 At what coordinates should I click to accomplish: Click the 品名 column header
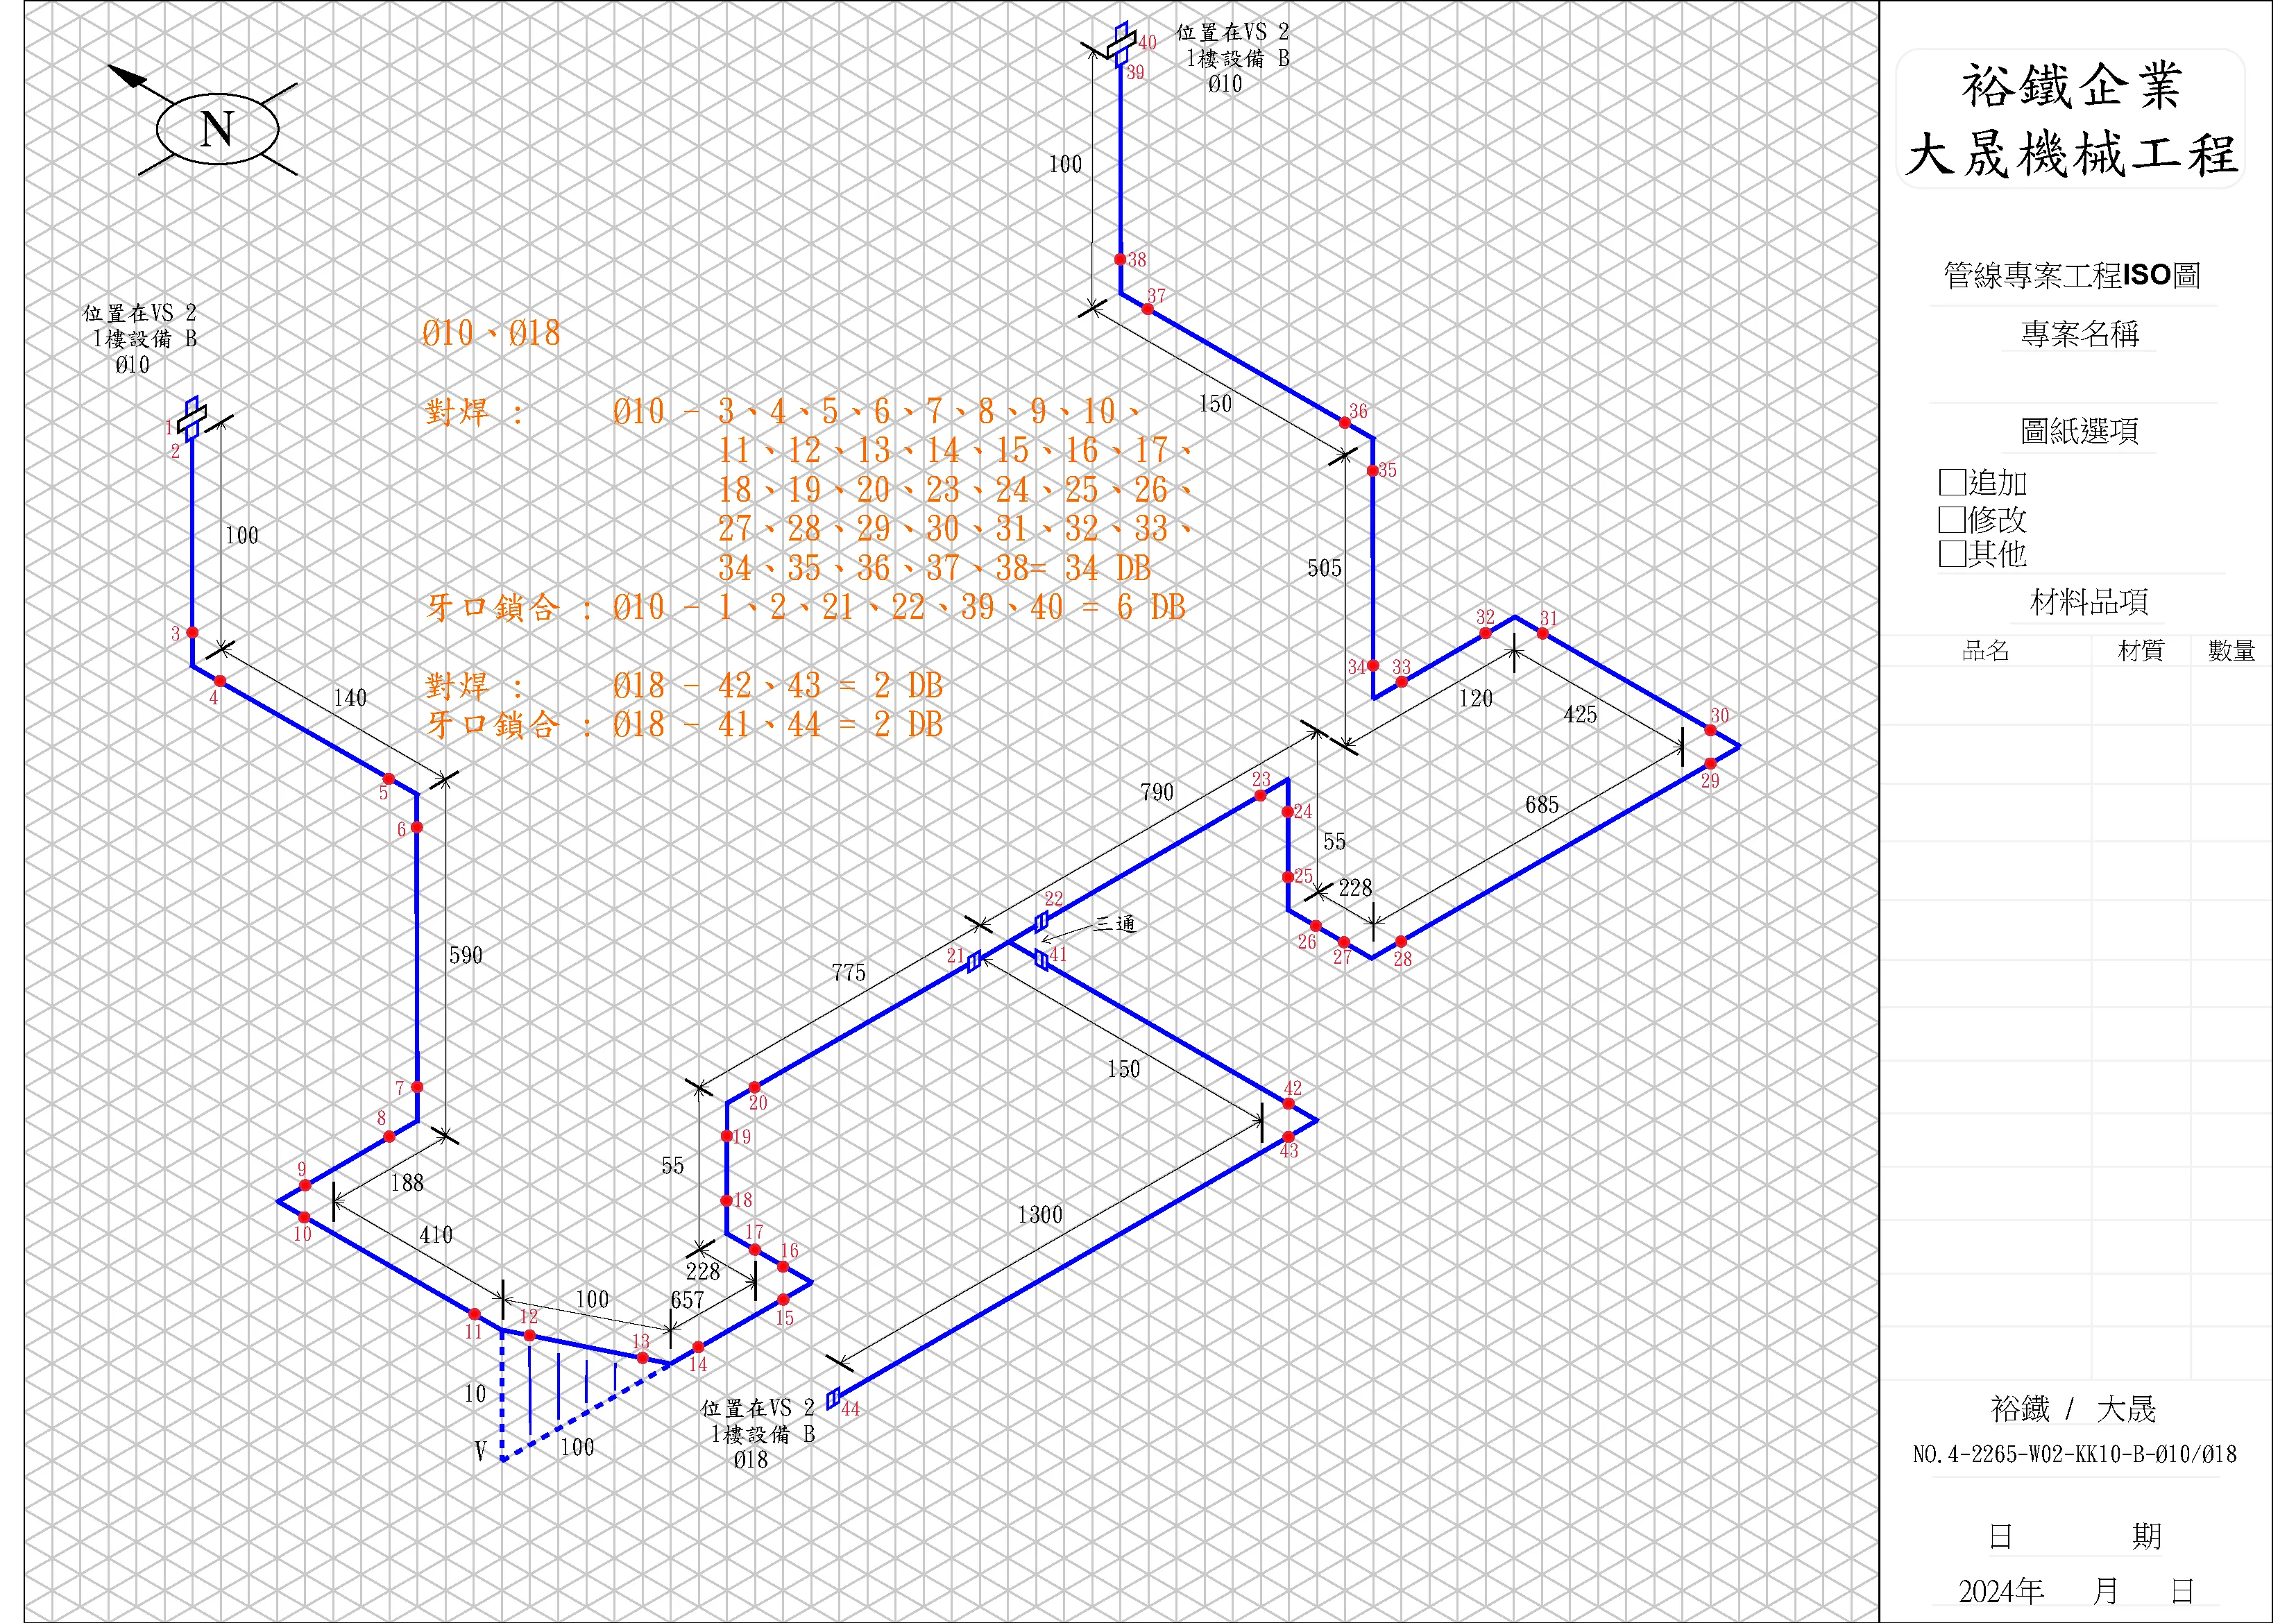pos(1985,651)
